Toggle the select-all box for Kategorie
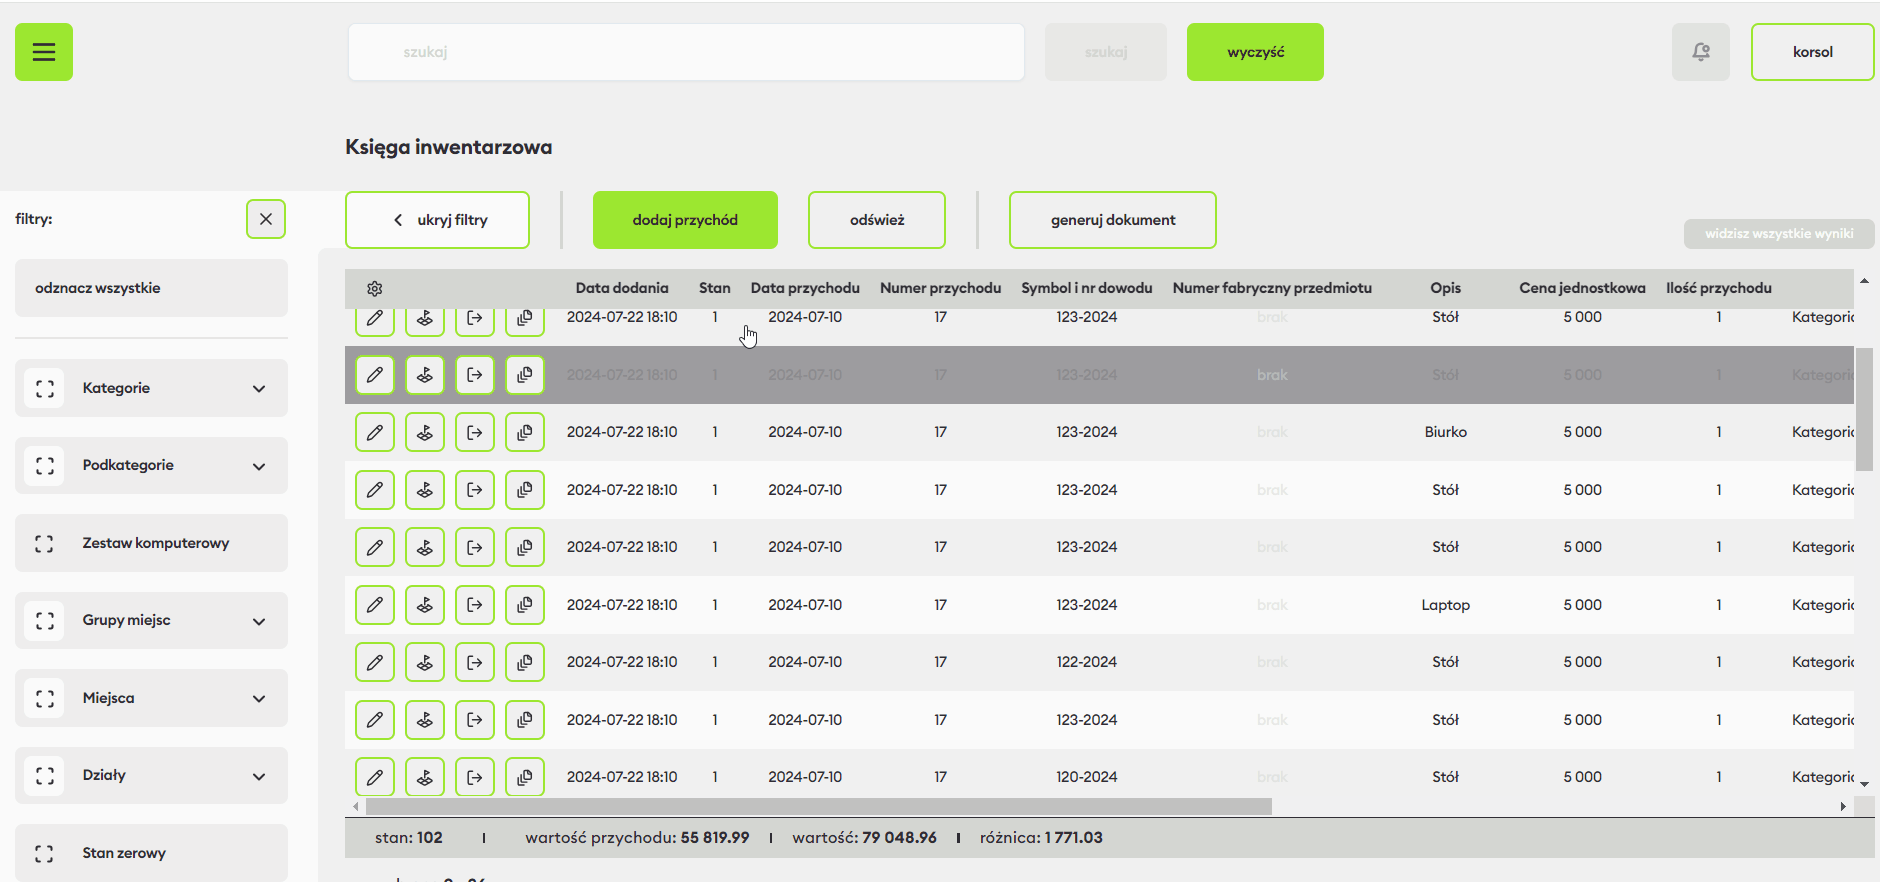 click(44, 388)
